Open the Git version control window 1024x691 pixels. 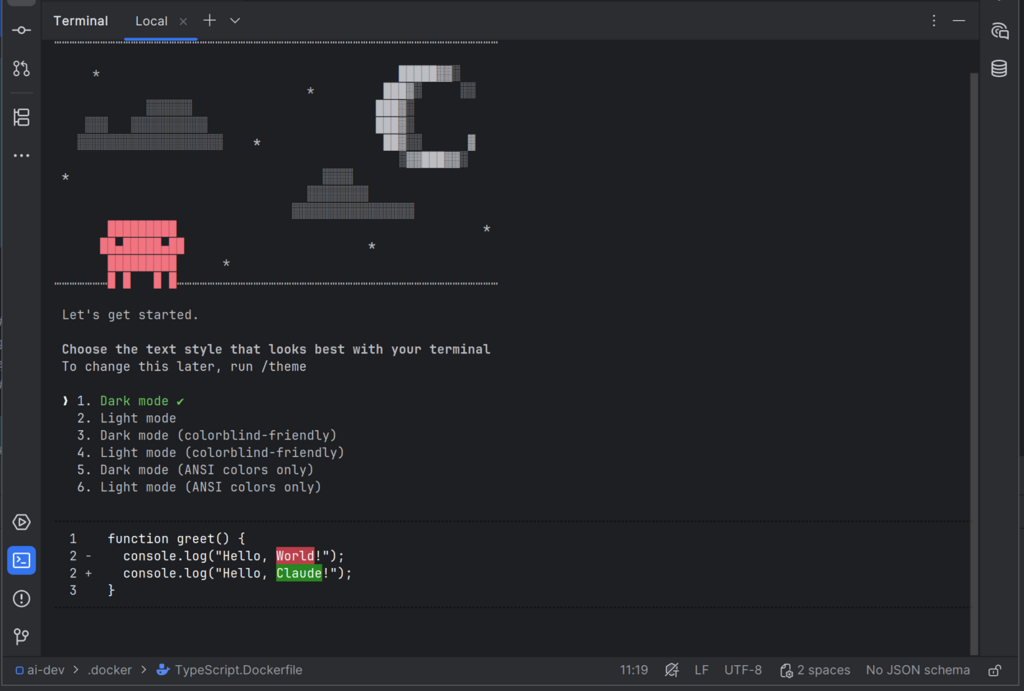point(21,636)
